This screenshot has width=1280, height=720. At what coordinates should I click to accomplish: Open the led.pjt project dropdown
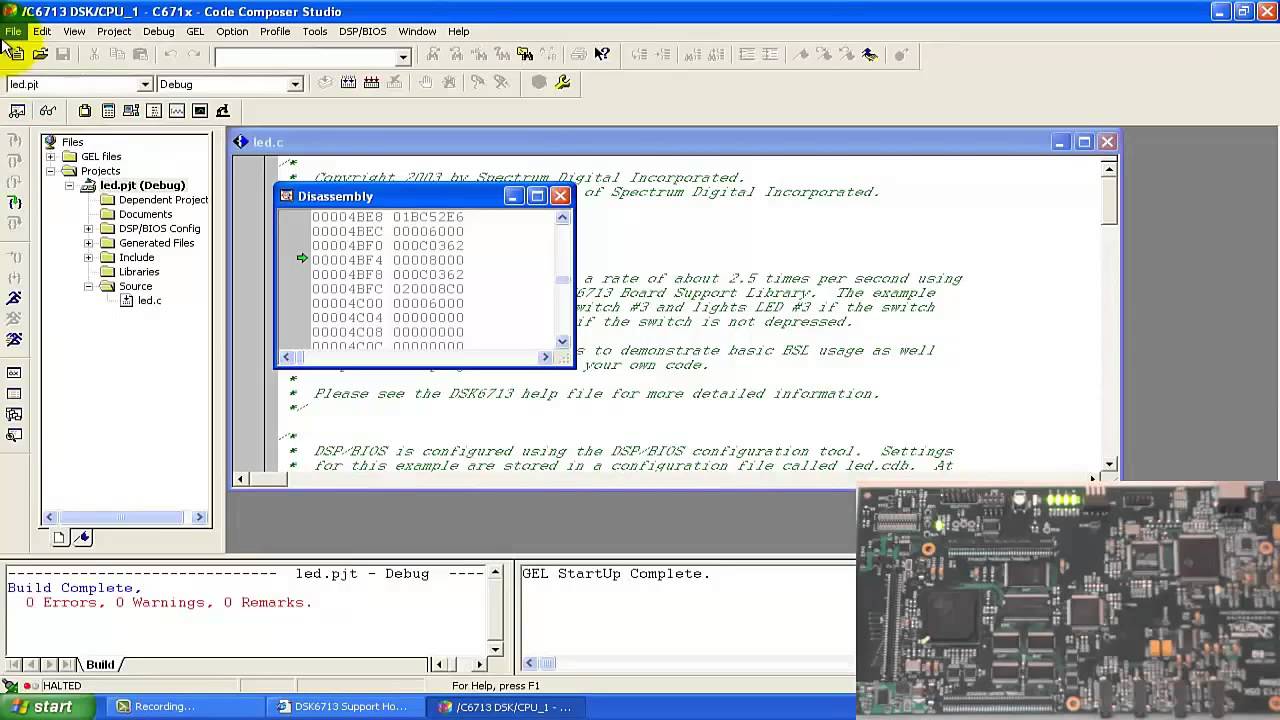[145, 84]
